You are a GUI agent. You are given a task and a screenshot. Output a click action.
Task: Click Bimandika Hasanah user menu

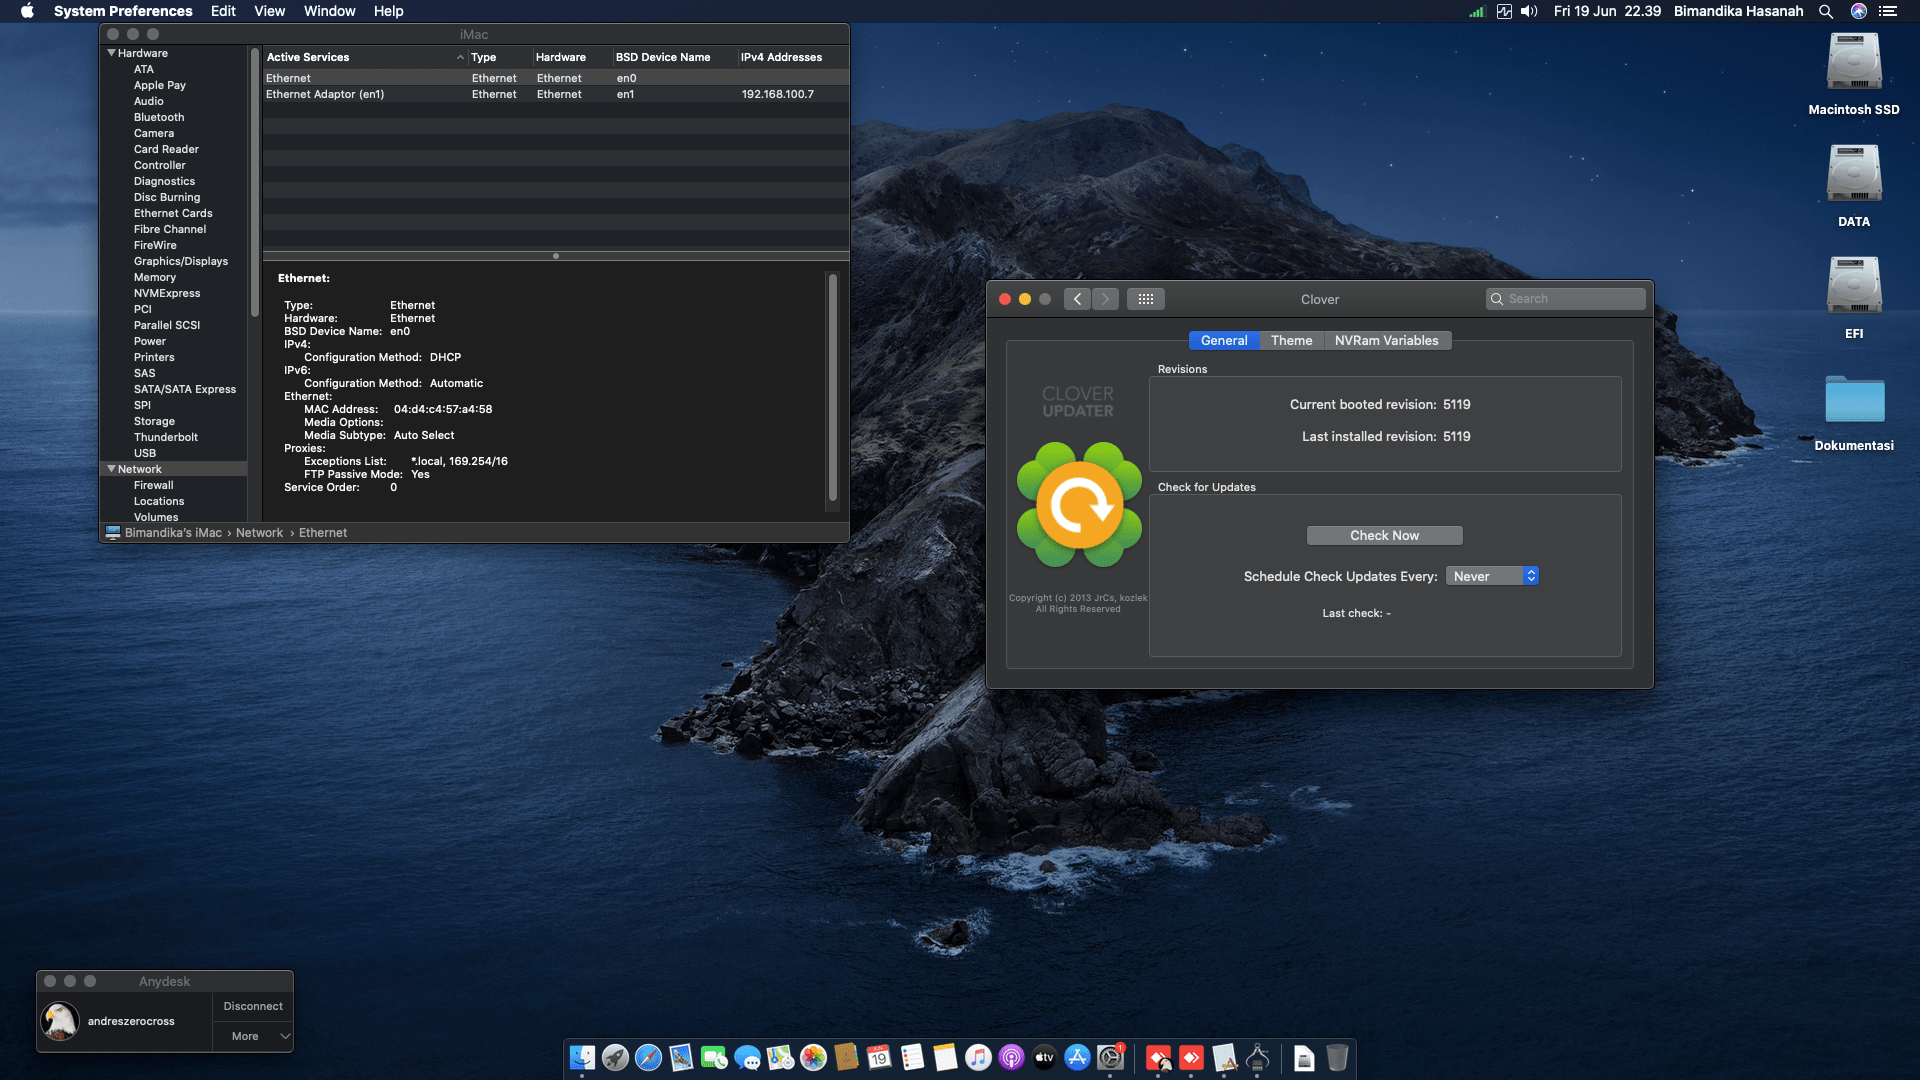pos(1738,11)
